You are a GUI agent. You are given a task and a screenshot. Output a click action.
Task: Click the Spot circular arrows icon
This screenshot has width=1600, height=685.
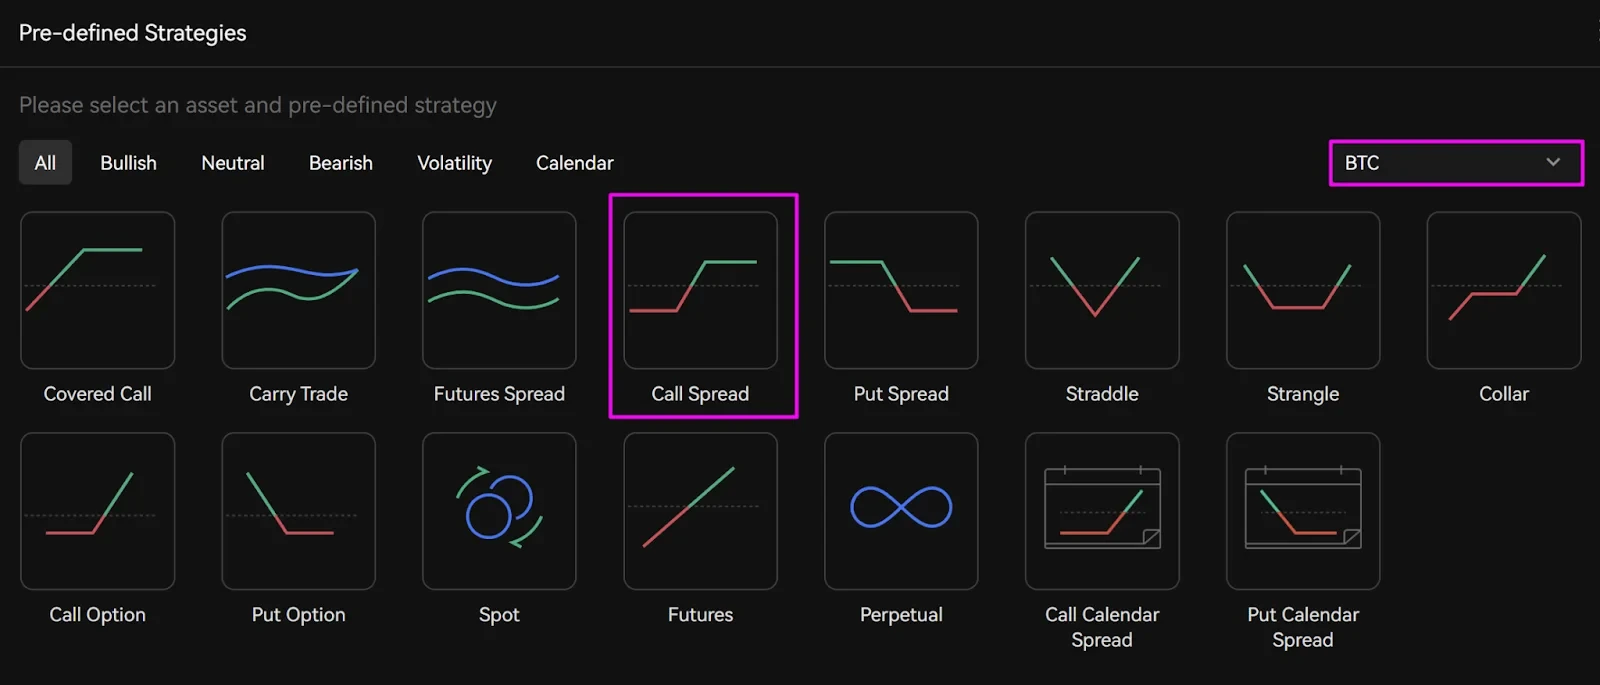coord(499,511)
